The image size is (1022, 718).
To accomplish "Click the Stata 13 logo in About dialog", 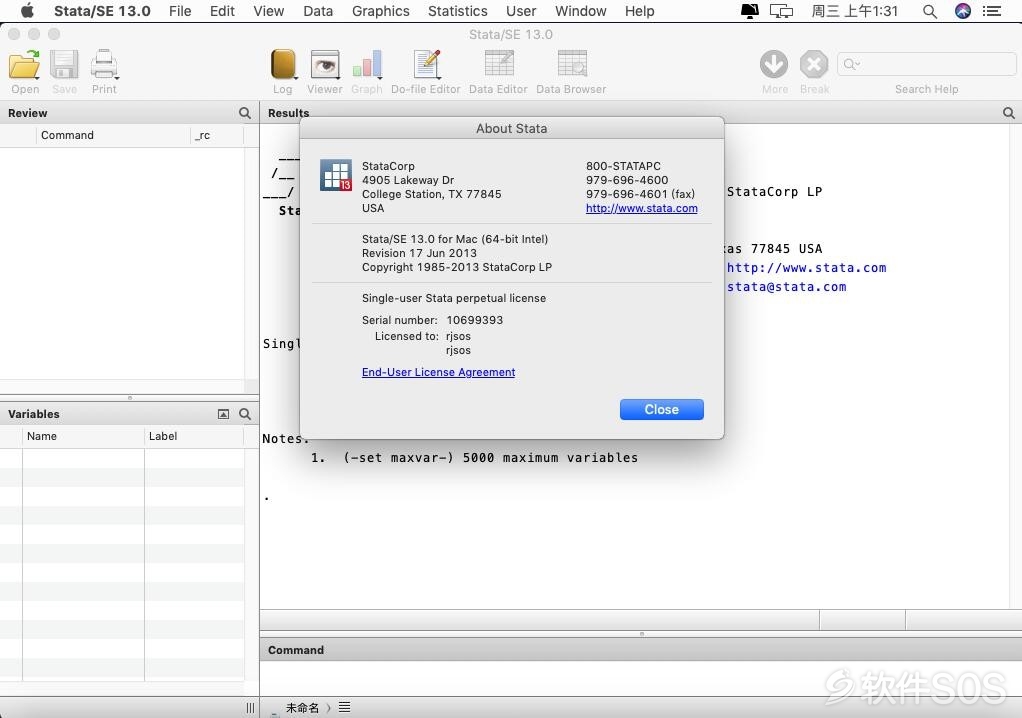I will click(336, 175).
